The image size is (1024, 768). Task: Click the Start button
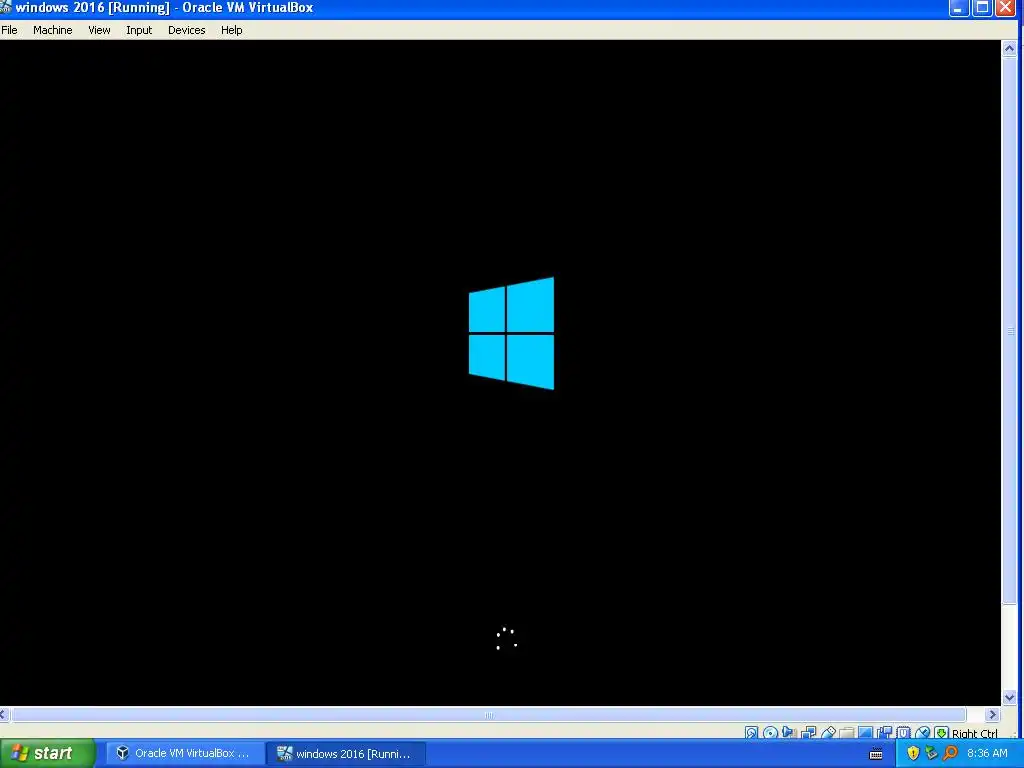point(47,753)
